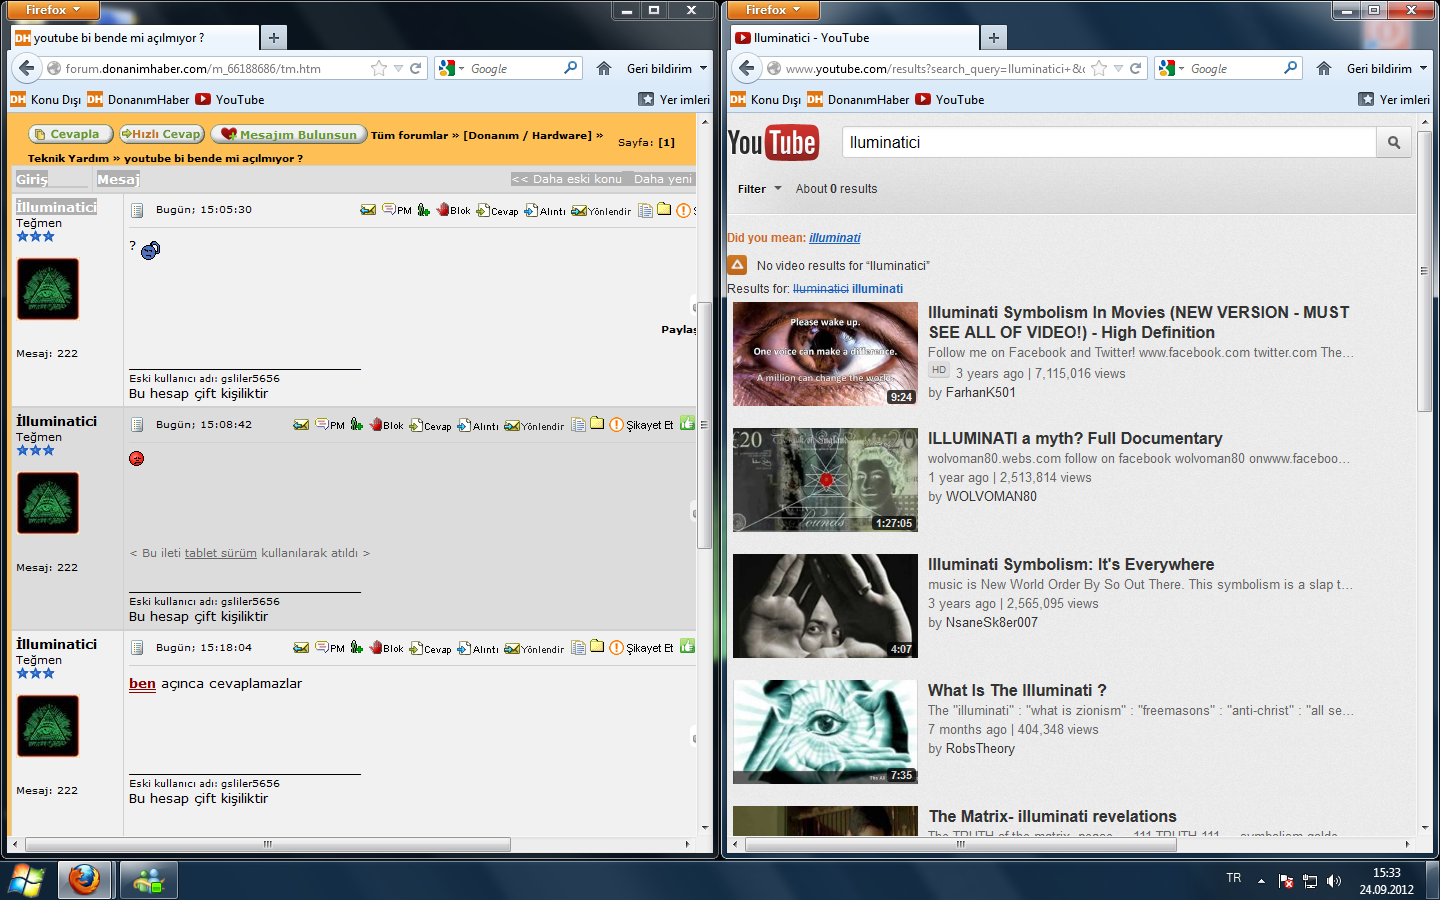Click Yönlendir in the 15:18:04 post
Viewport: 1440px width, 900px height.
(x=534, y=649)
